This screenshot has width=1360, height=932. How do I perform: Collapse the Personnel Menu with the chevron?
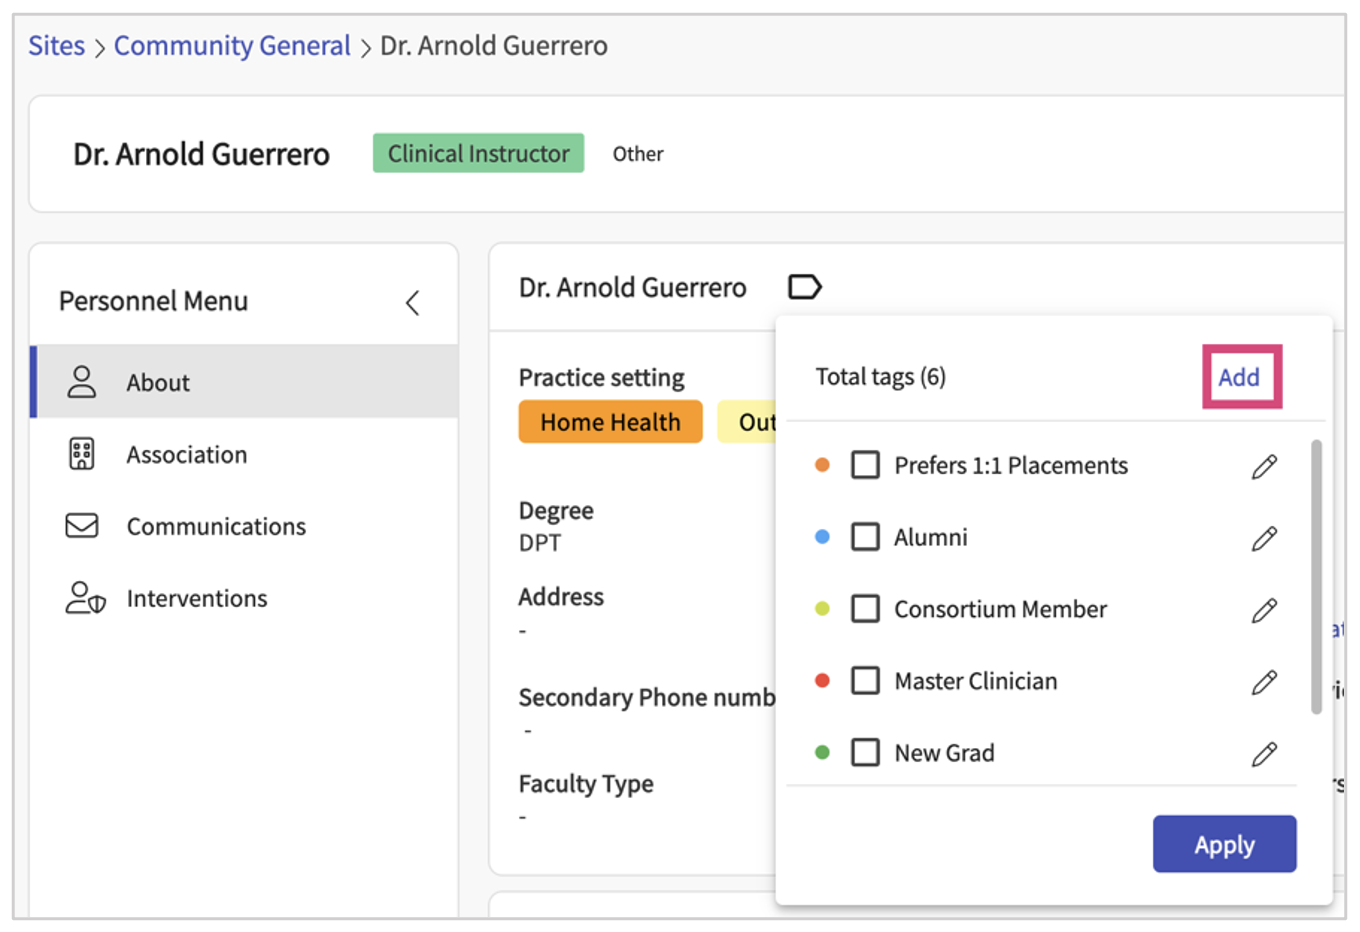click(412, 303)
